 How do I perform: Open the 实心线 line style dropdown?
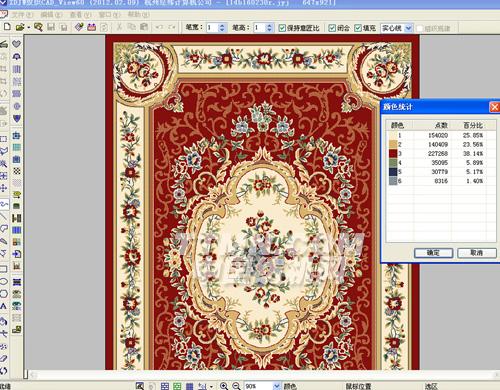409,28
